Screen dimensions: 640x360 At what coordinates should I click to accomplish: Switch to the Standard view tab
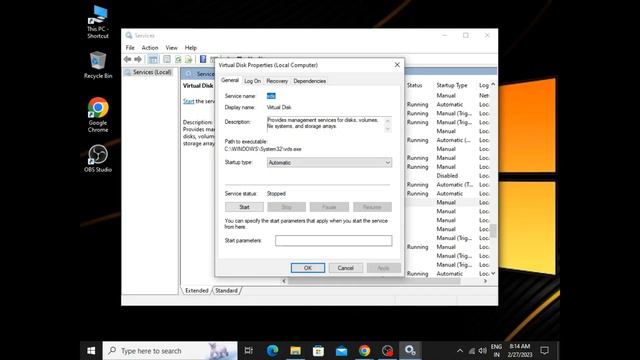tap(227, 291)
